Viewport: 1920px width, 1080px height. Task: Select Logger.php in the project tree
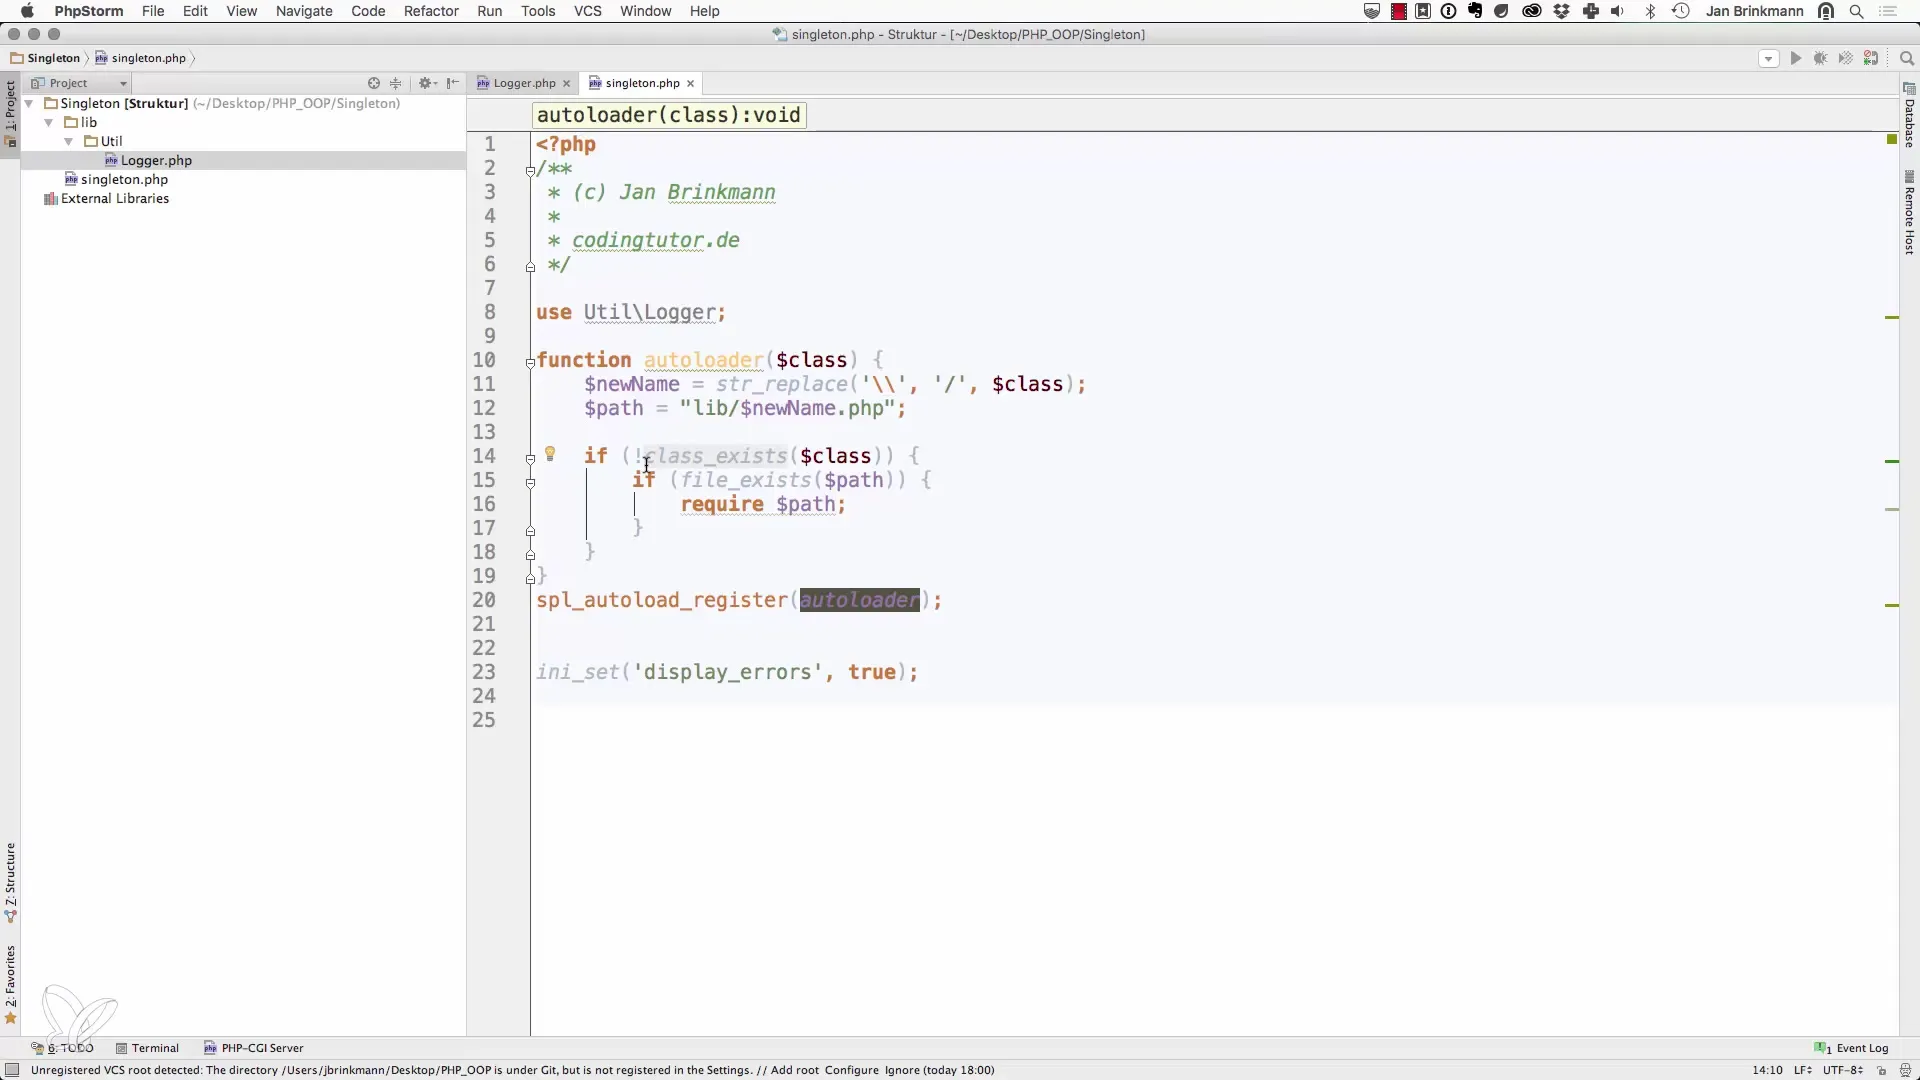156,160
